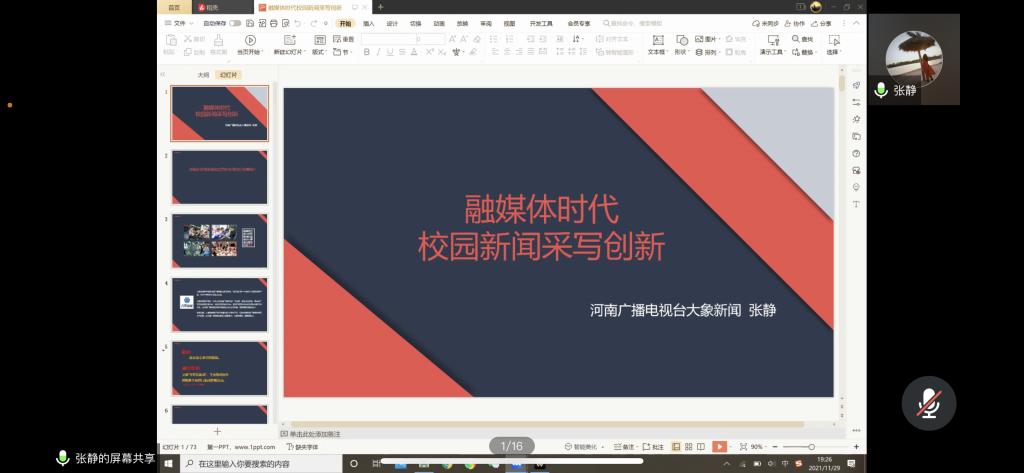This screenshot has height=473, width=1024.
Task: Click the 演示工具 presentation tools icon
Action: pos(771,40)
